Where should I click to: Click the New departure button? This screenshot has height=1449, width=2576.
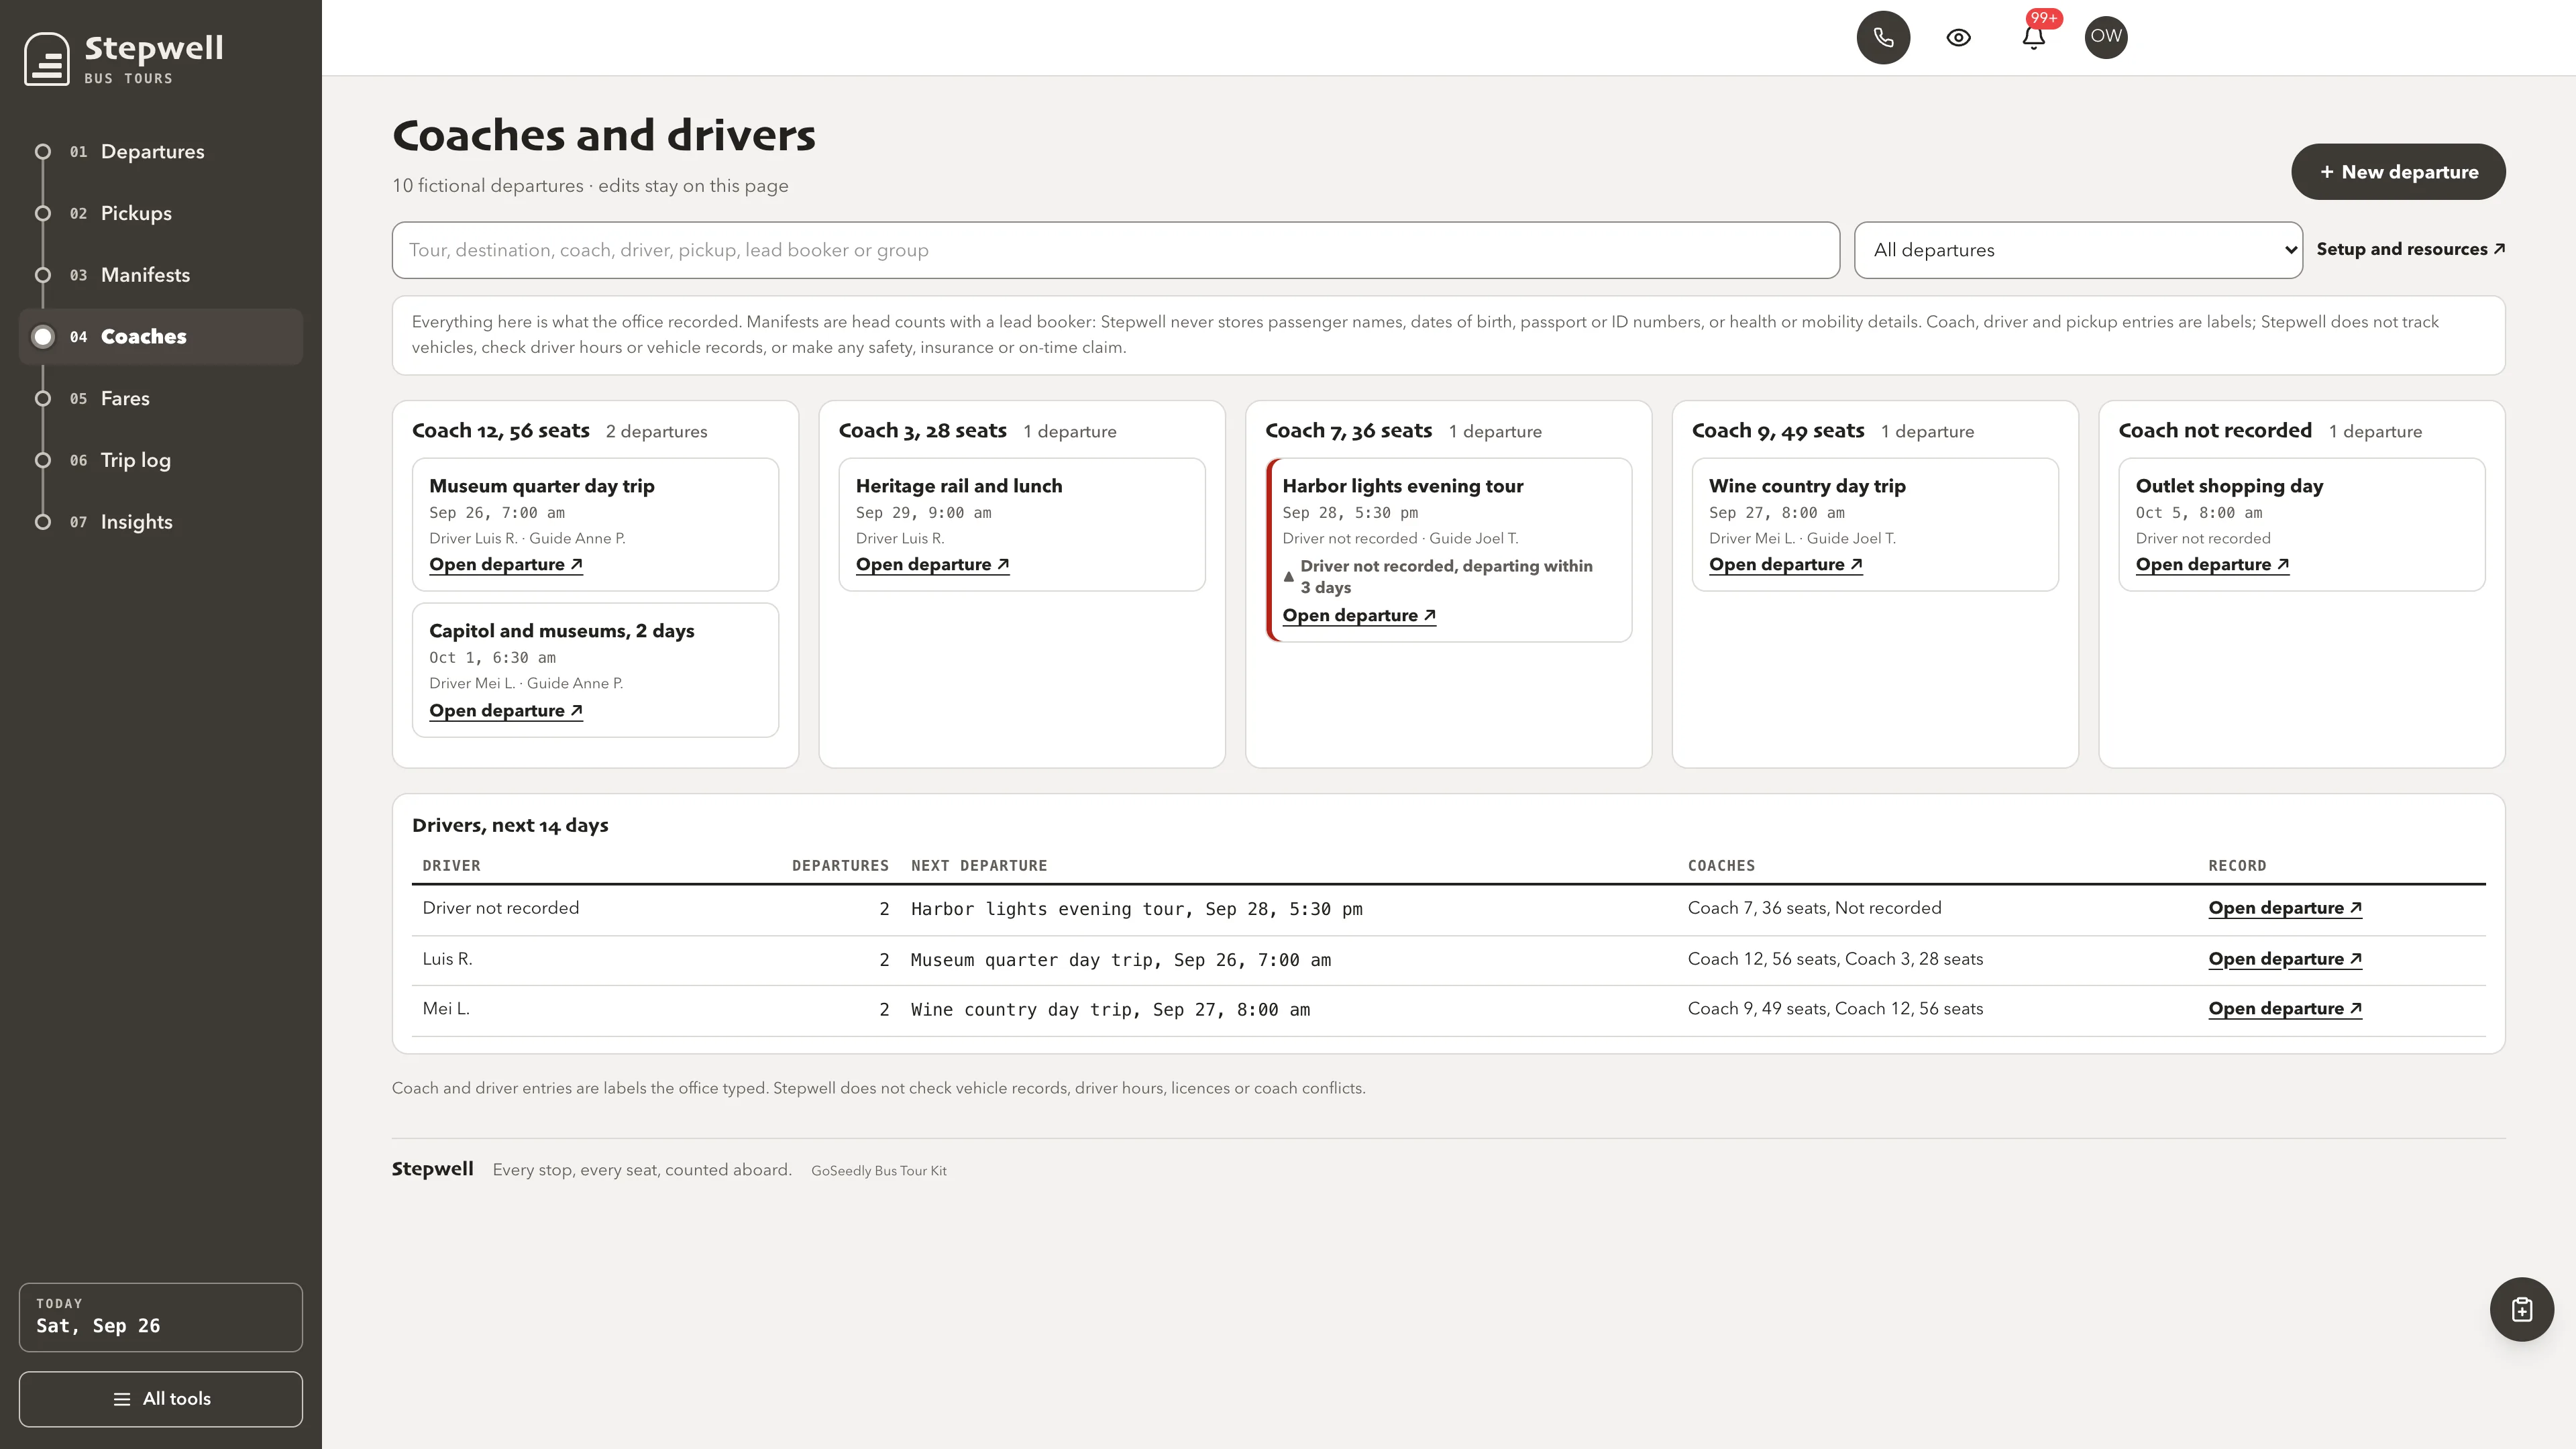2398,172
